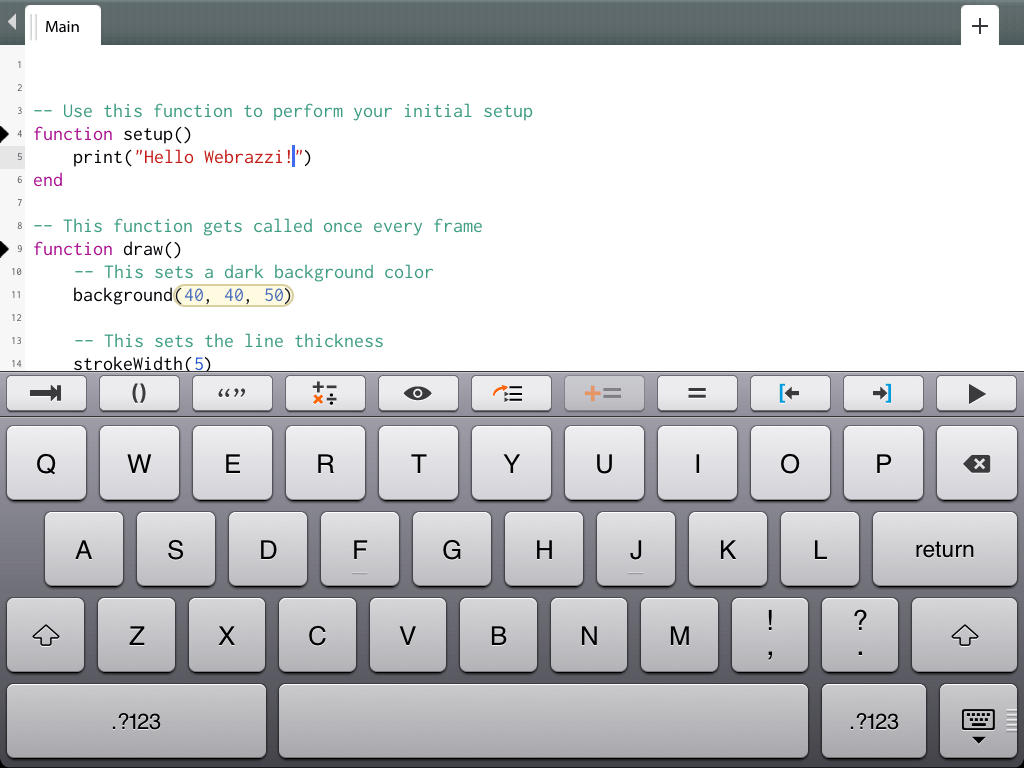Insert a tab using the tab key icon
Viewport: 1024px width, 768px height.
[x=46, y=393]
